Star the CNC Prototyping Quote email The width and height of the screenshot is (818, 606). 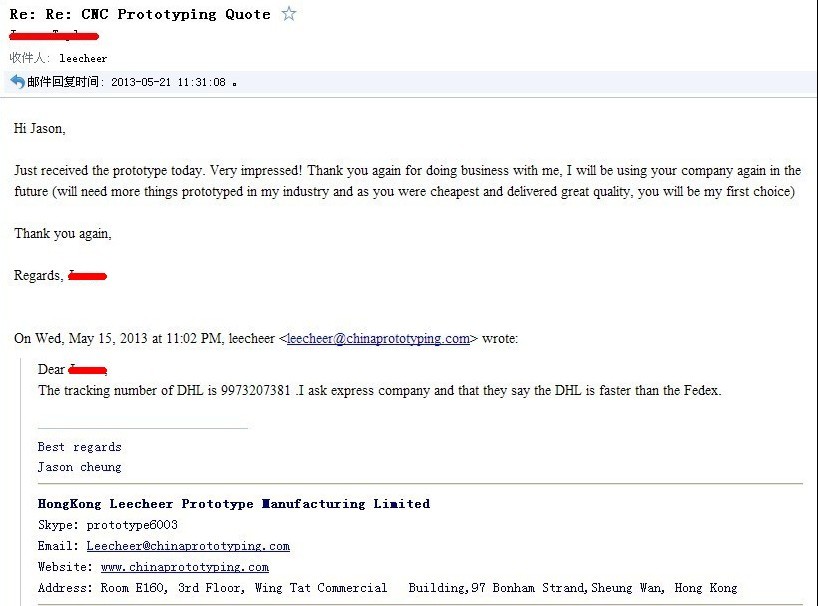(x=289, y=13)
